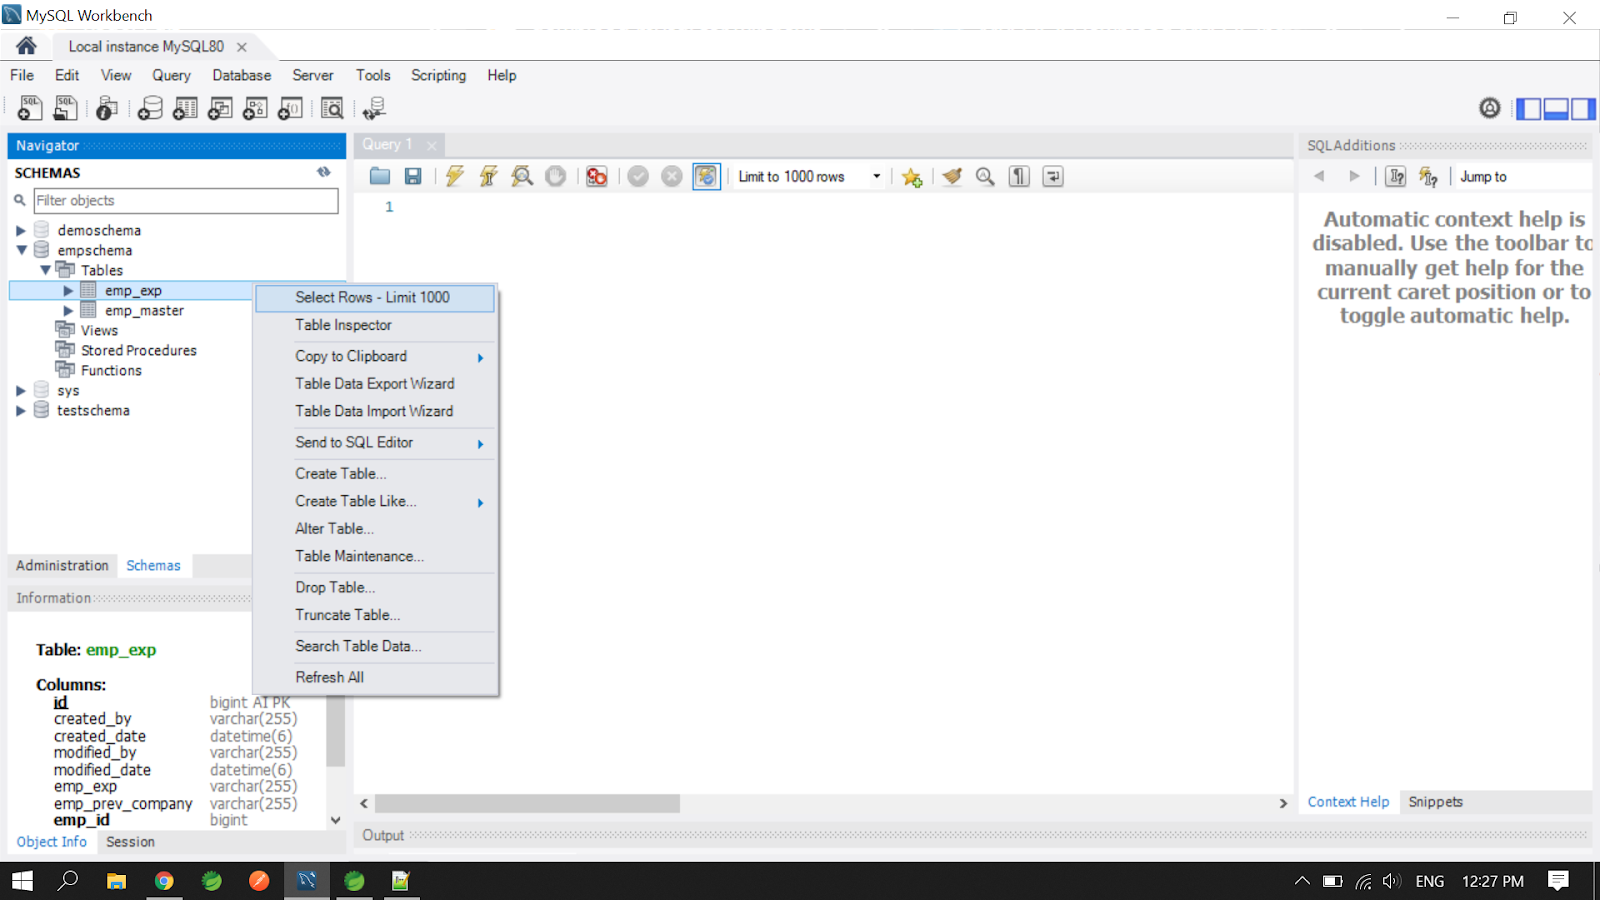Image resolution: width=1600 pixels, height=900 pixels.
Task: Create a new view toolbar icon
Action: (x=220, y=108)
